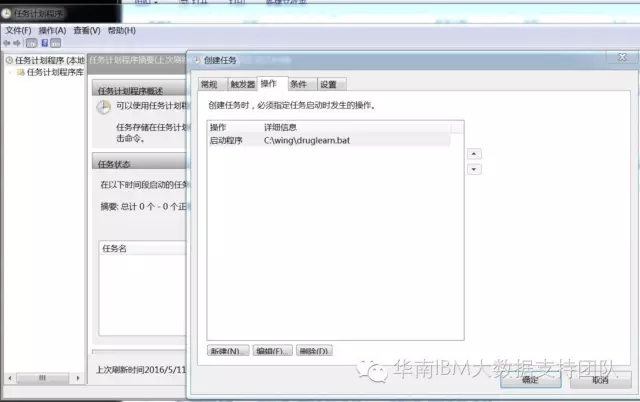Click the 编辑(E)... button
Viewport: 640px width, 402px height.
(272, 351)
